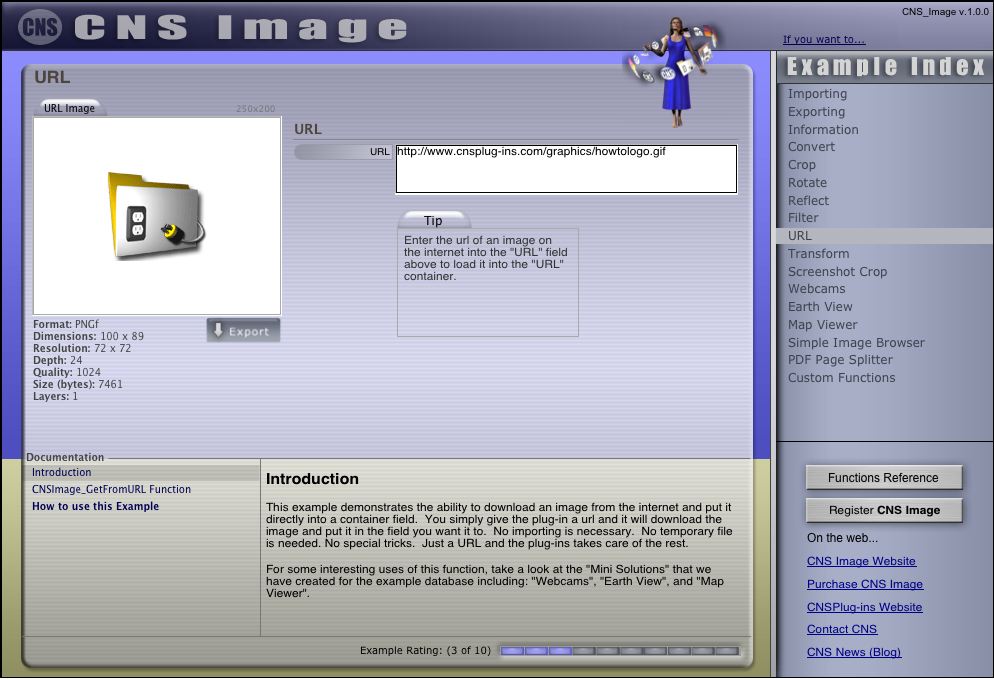Click the 'Dimensions: 100 x 89' text
994x679 pixels.
88,336
